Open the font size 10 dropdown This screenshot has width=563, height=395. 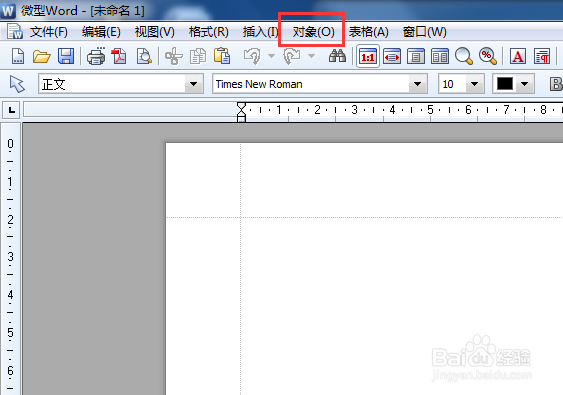474,84
